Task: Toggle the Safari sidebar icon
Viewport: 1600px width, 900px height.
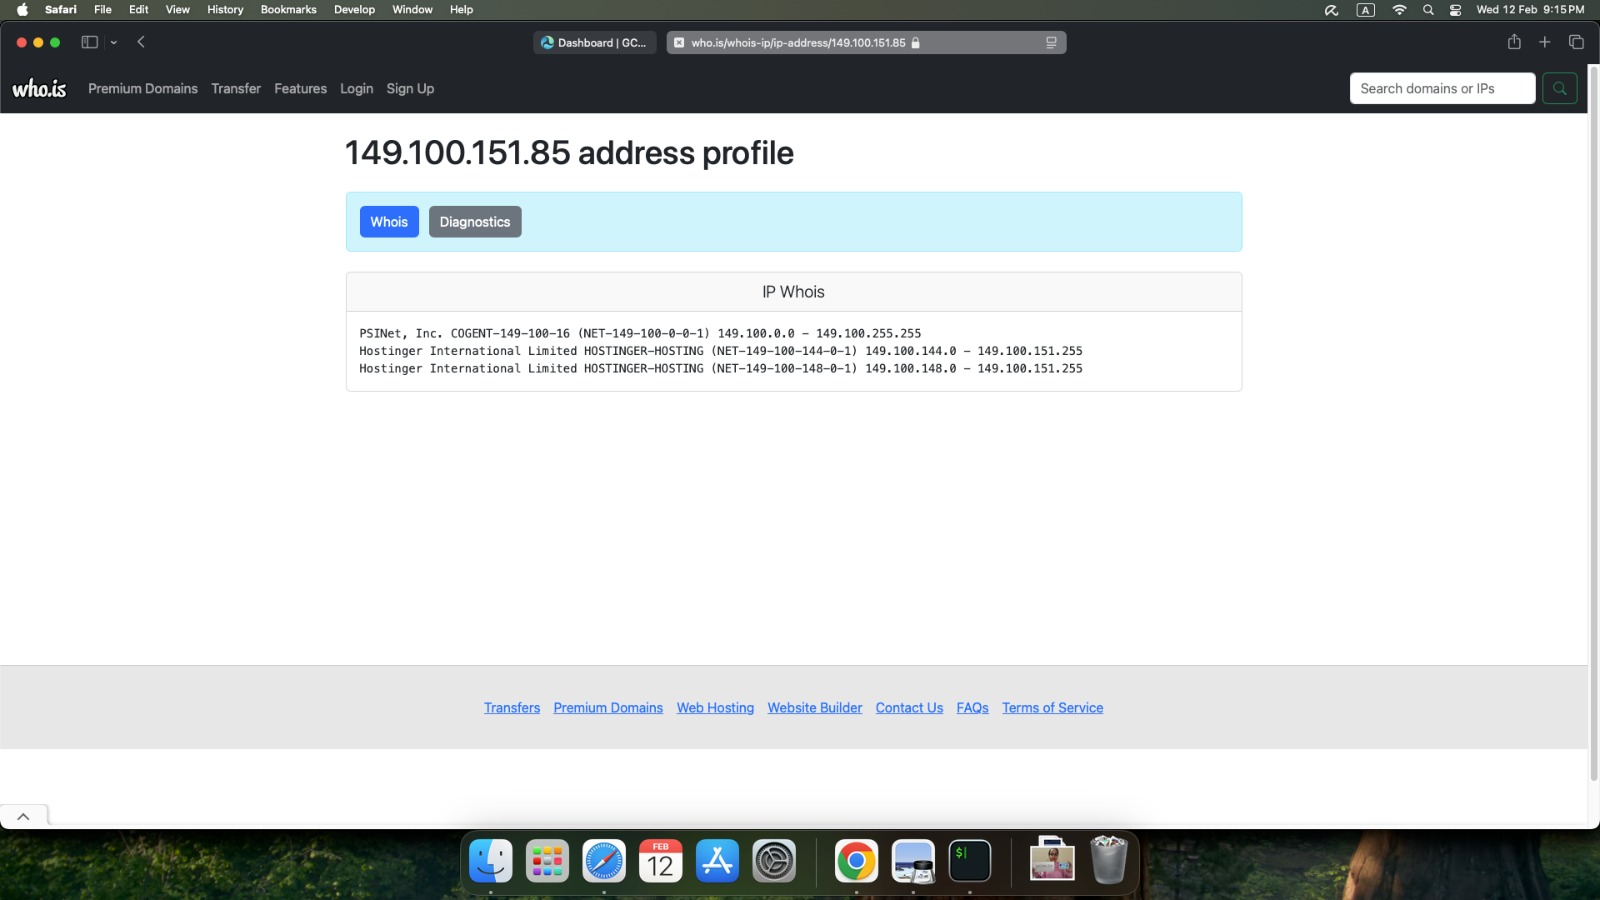Action: [89, 42]
